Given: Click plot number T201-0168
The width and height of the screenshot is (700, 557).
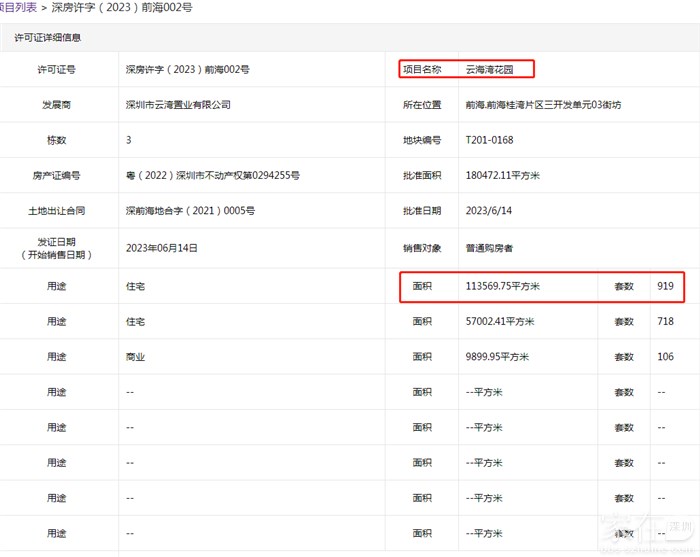Looking at the screenshot, I should [490, 140].
